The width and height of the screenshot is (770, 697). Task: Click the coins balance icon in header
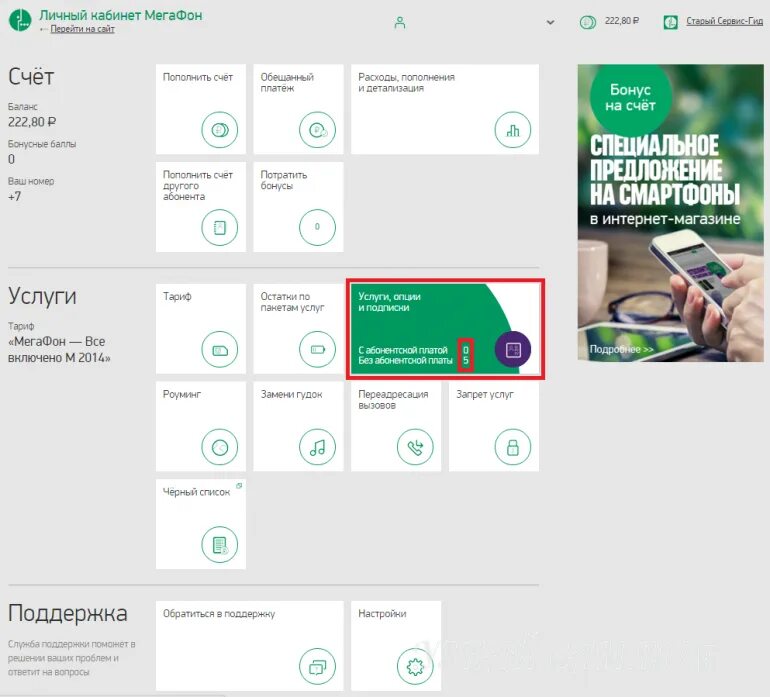pyautogui.click(x=588, y=22)
